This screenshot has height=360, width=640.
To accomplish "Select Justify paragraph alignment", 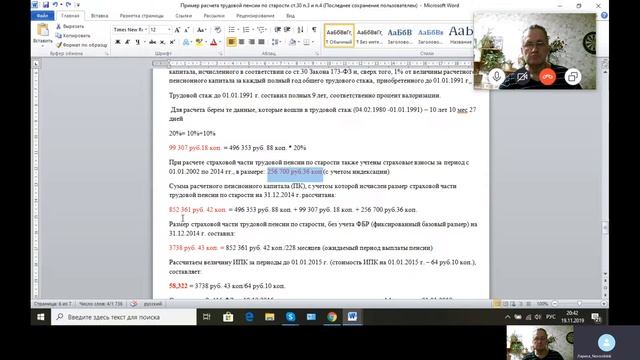I will pyautogui.click(x=261, y=42).
